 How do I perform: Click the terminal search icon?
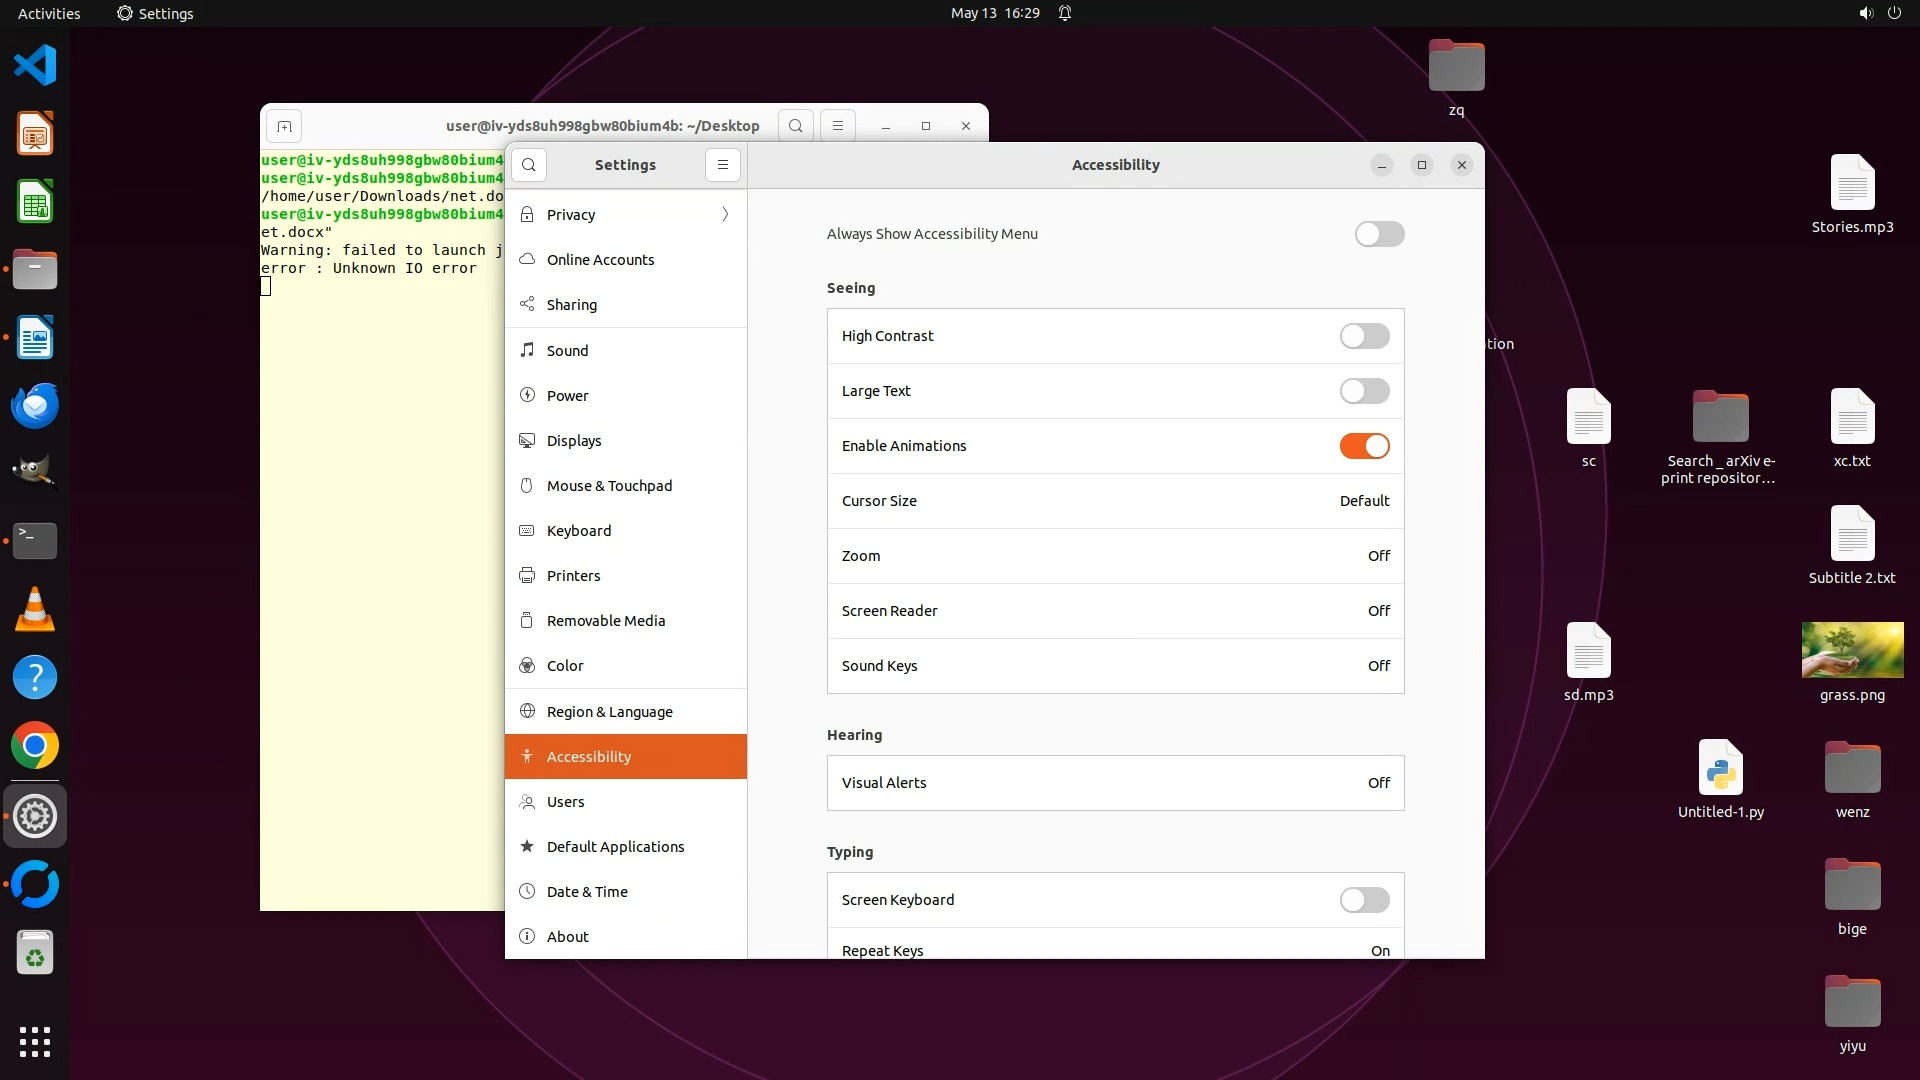click(796, 126)
